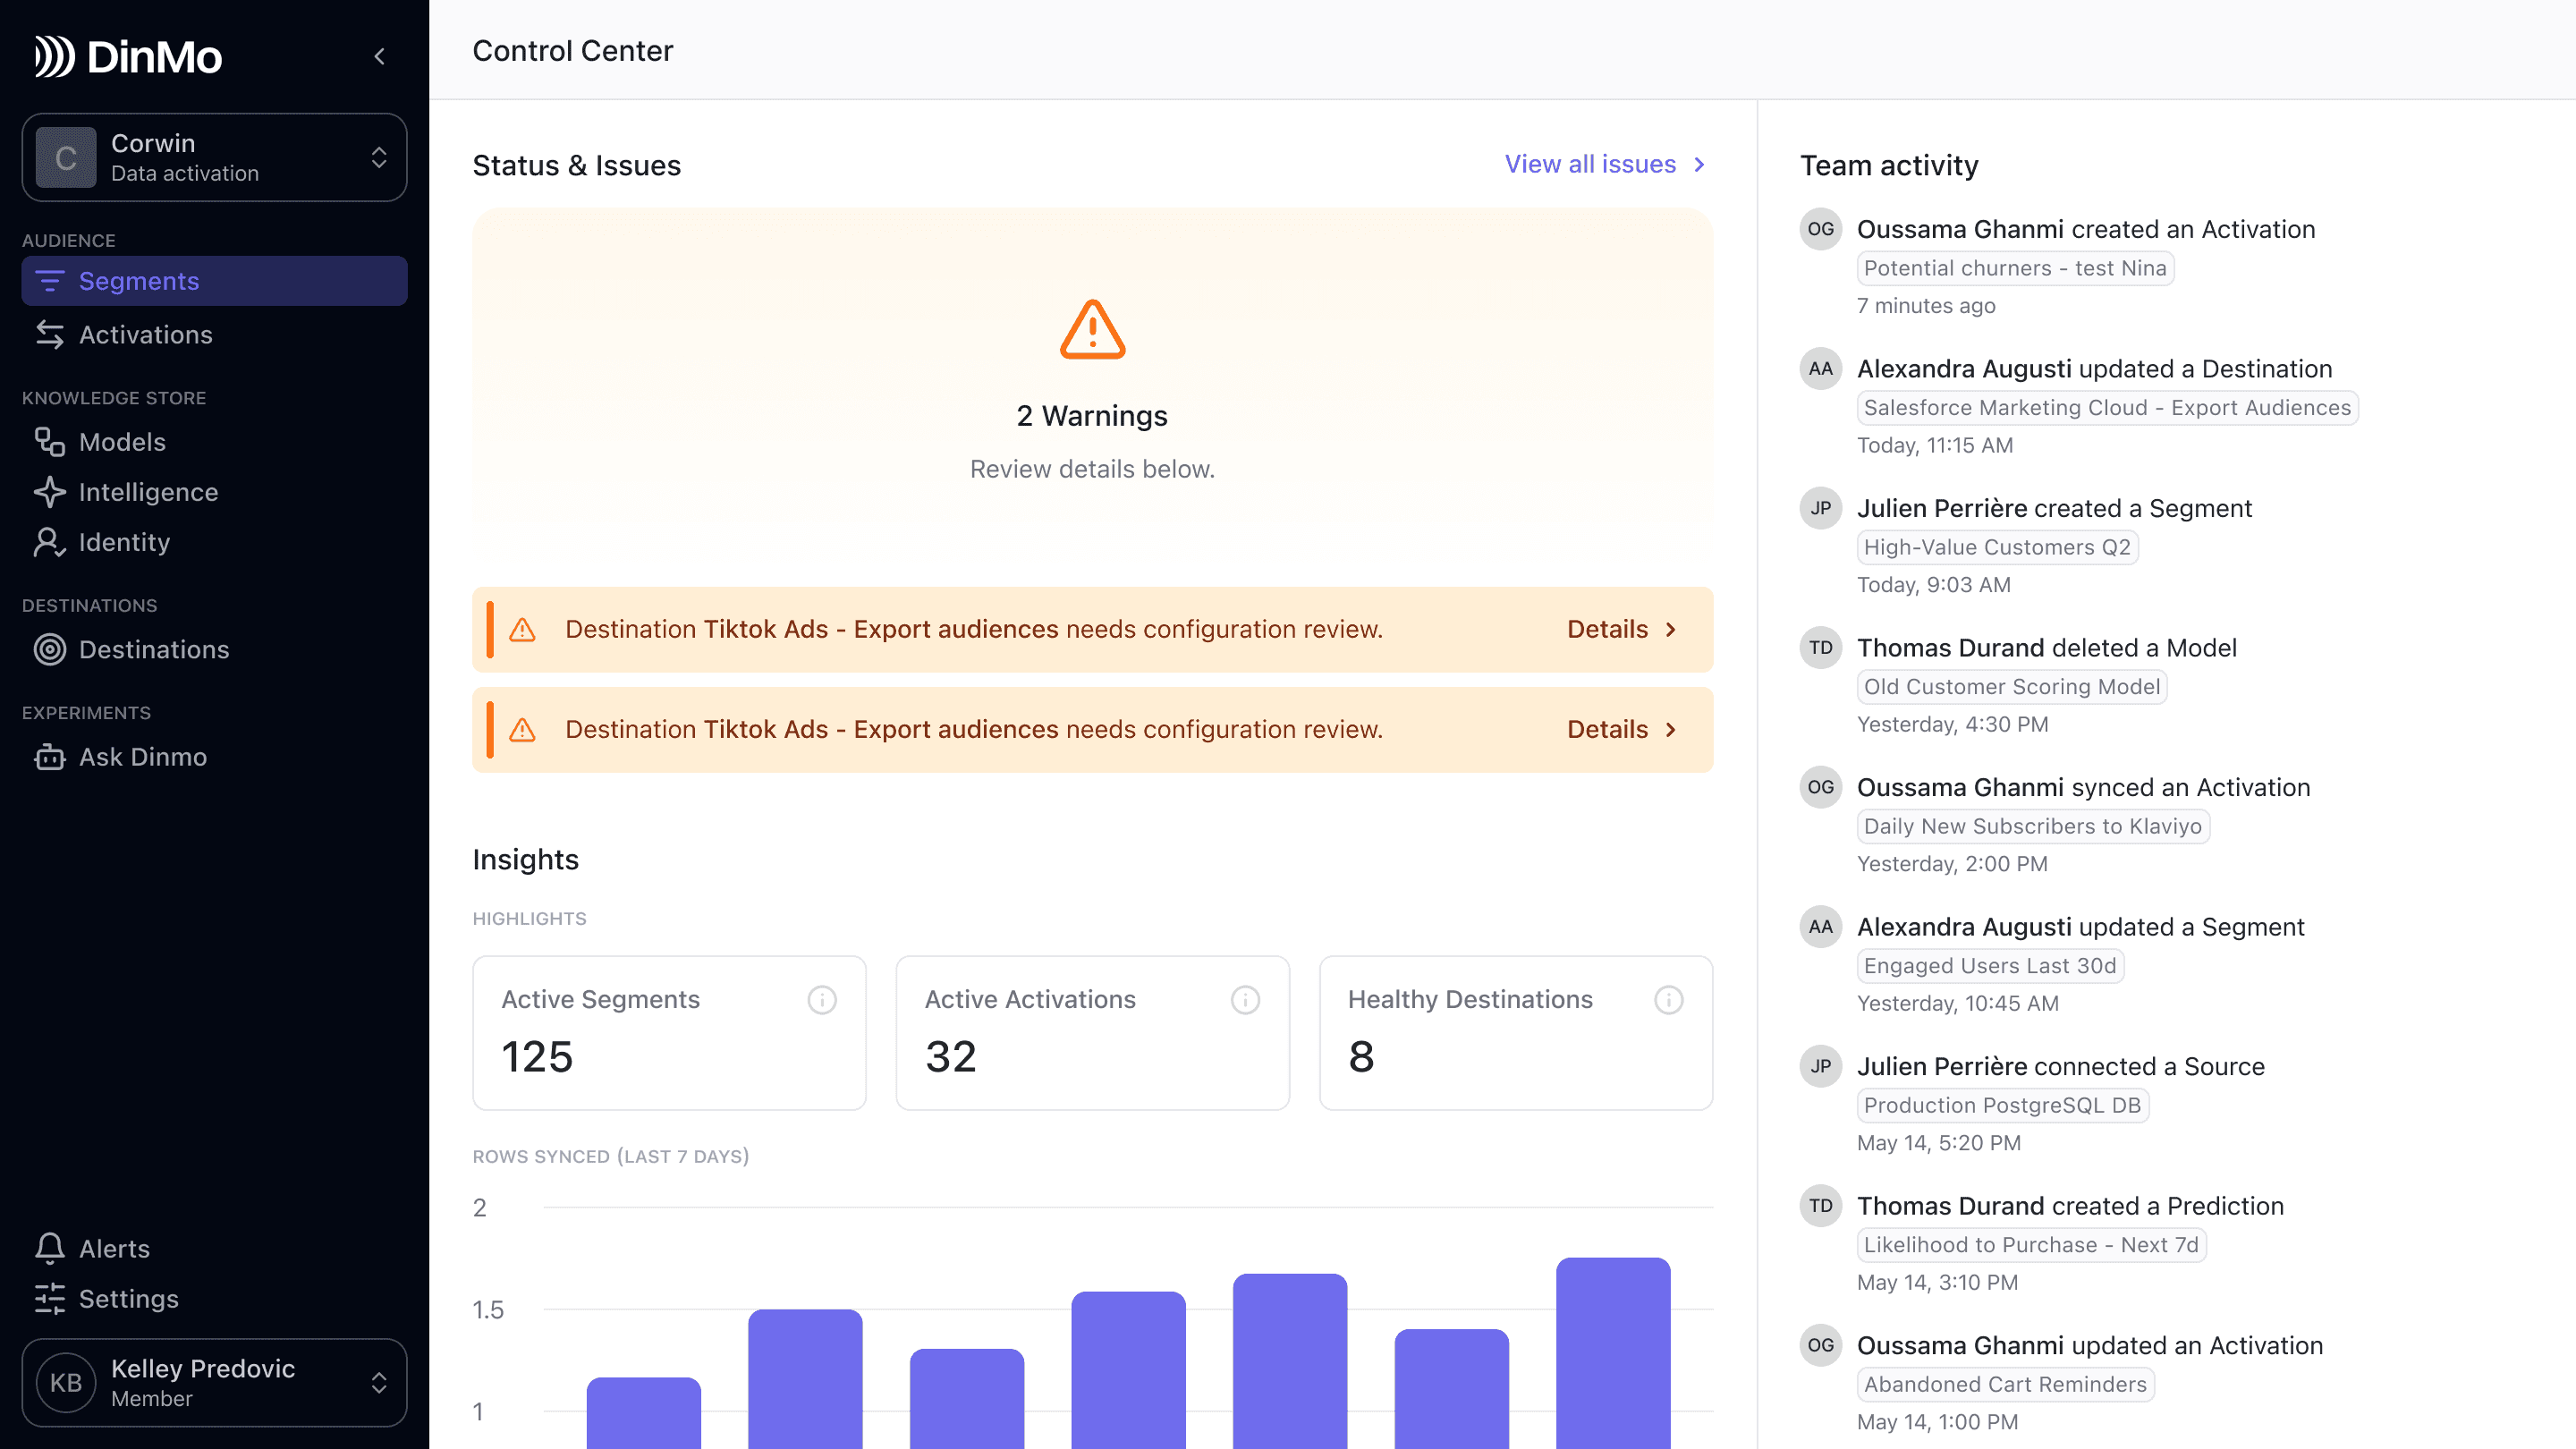Click the Potential churners - test Nina tag
This screenshot has height=1449, width=2576.
pyautogui.click(x=2014, y=268)
